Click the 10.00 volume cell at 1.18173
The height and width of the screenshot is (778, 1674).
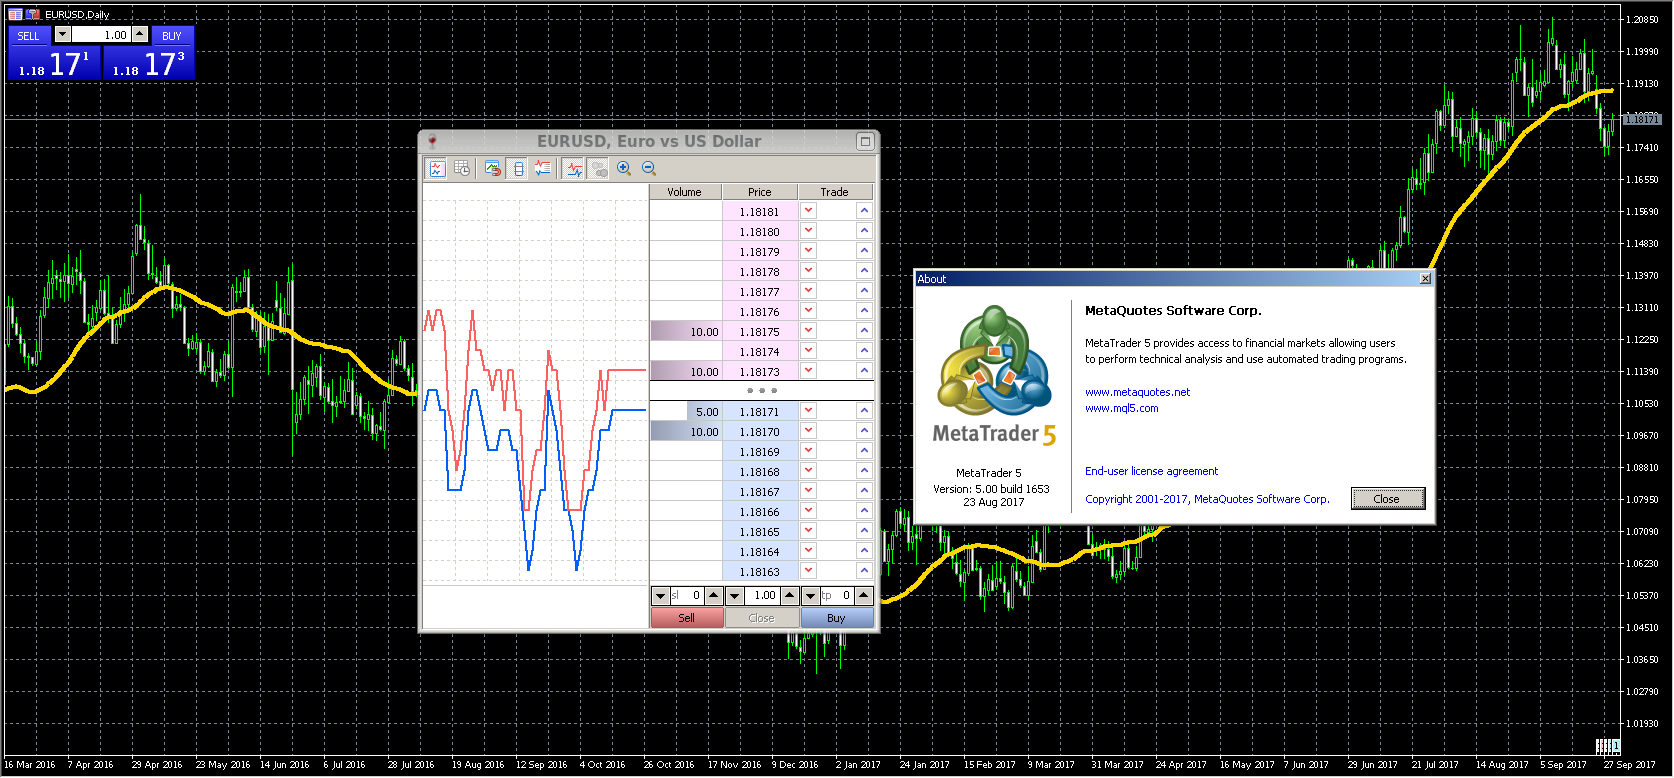tap(686, 371)
